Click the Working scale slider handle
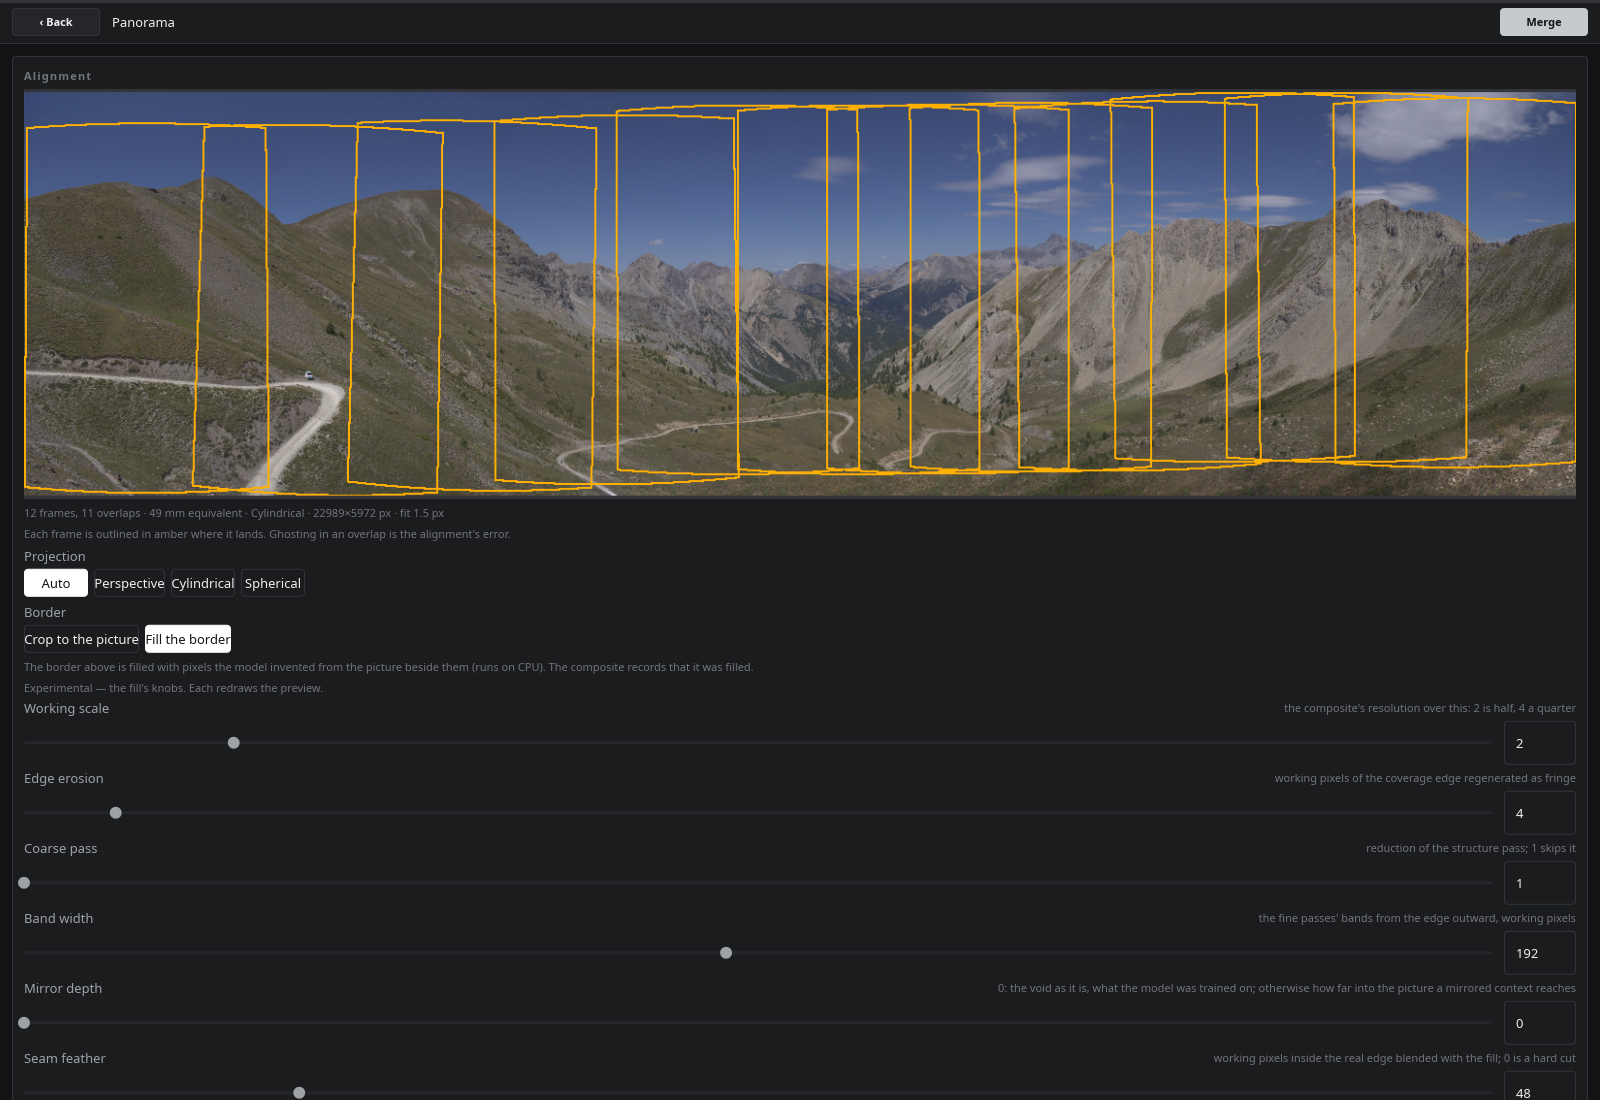Viewport: 1600px width, 1100px height. 234,743
